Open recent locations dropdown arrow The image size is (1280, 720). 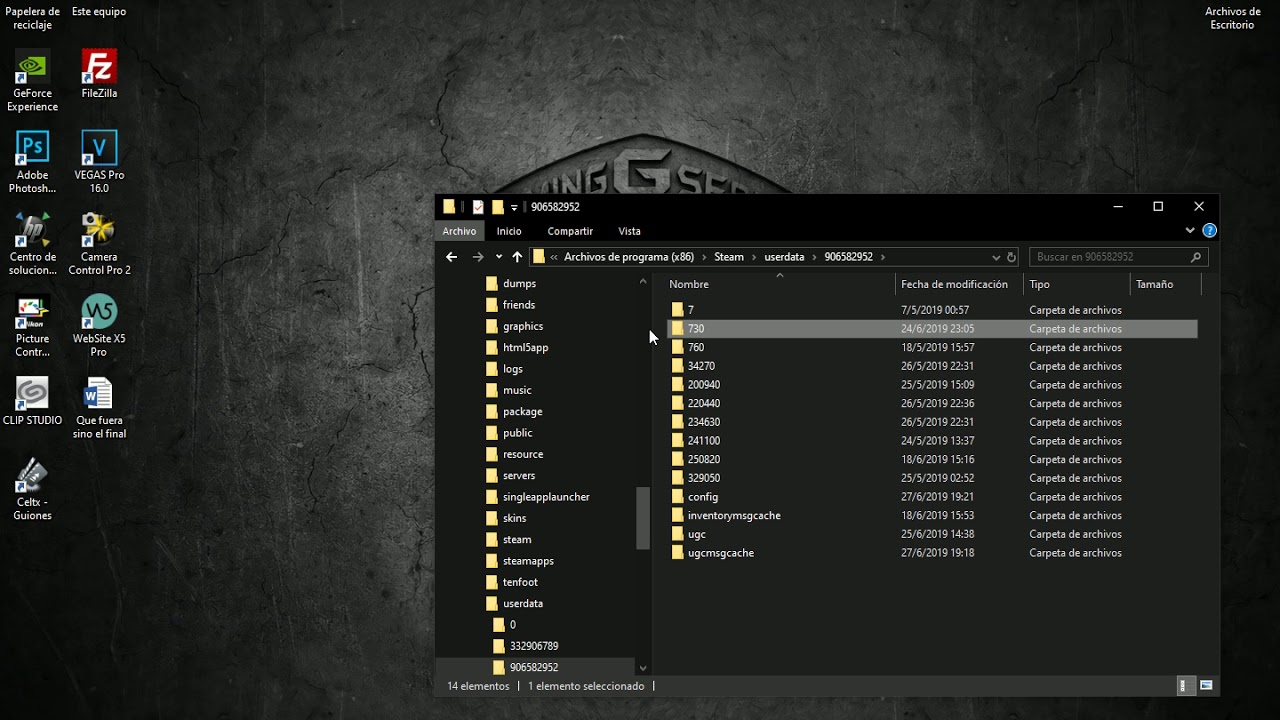(499, 257)
